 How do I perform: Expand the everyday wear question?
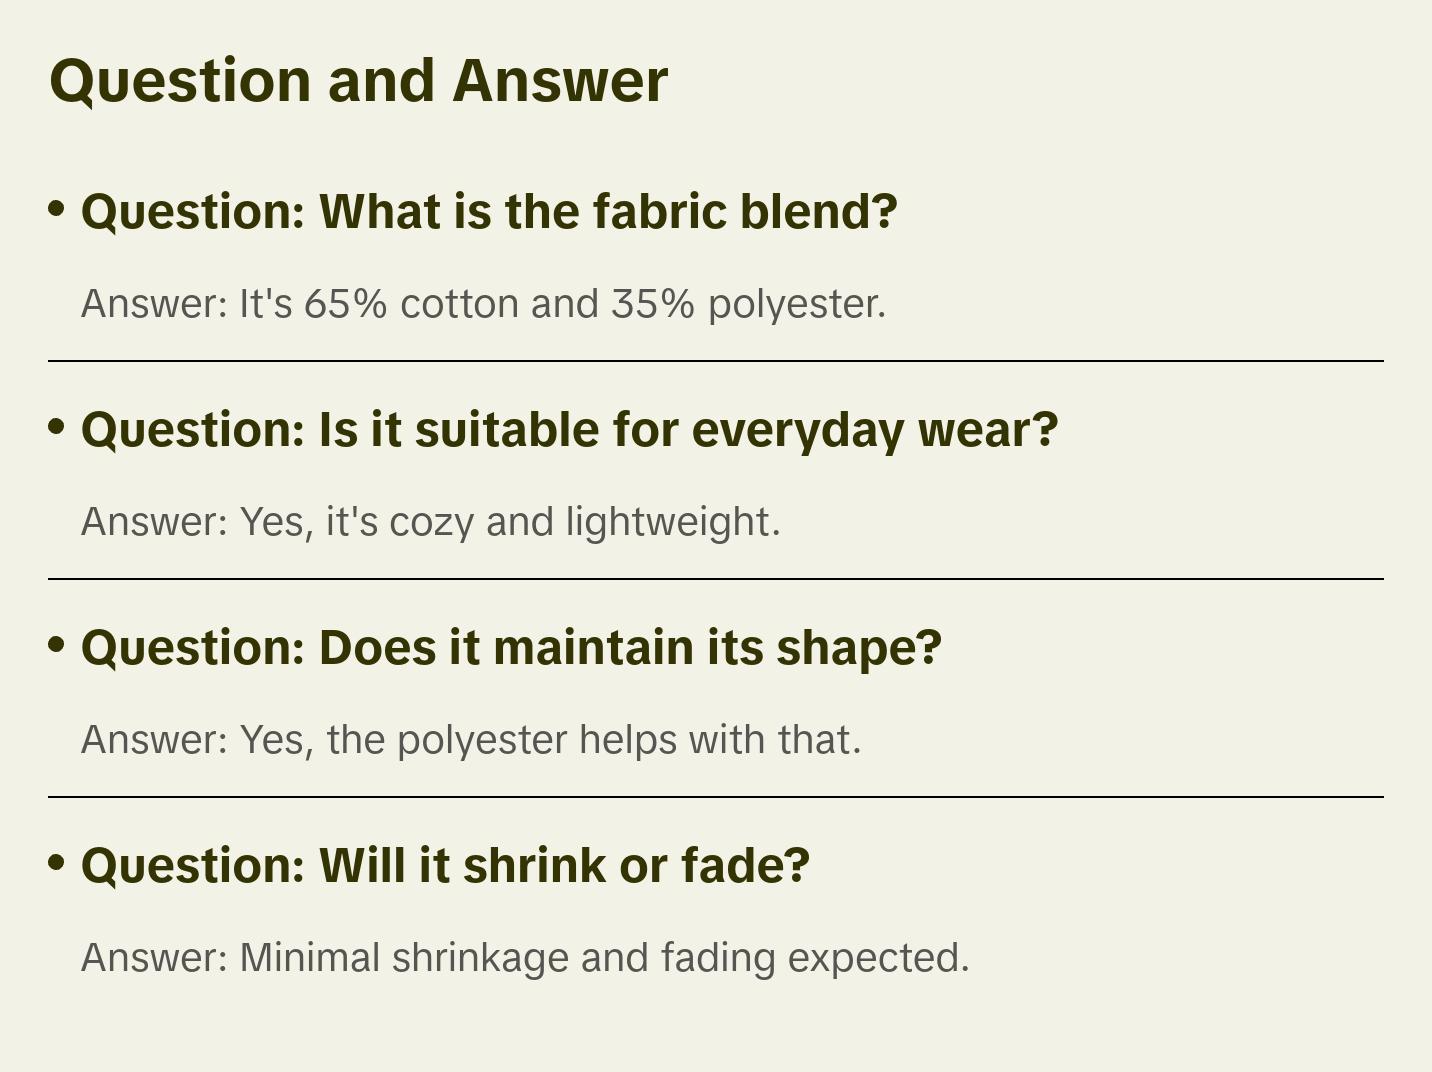(x=569, y=430)
